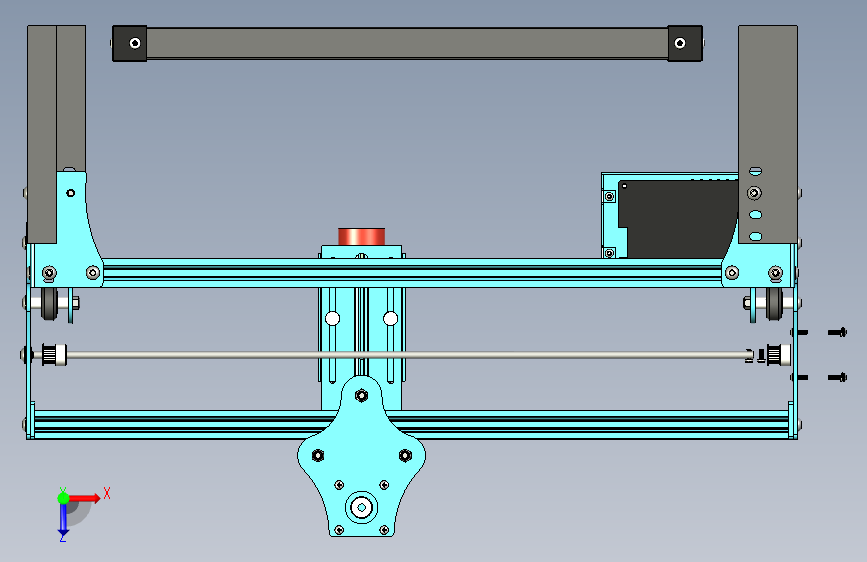Click the small hole in left cyan bracket

[x=71, y=193]
